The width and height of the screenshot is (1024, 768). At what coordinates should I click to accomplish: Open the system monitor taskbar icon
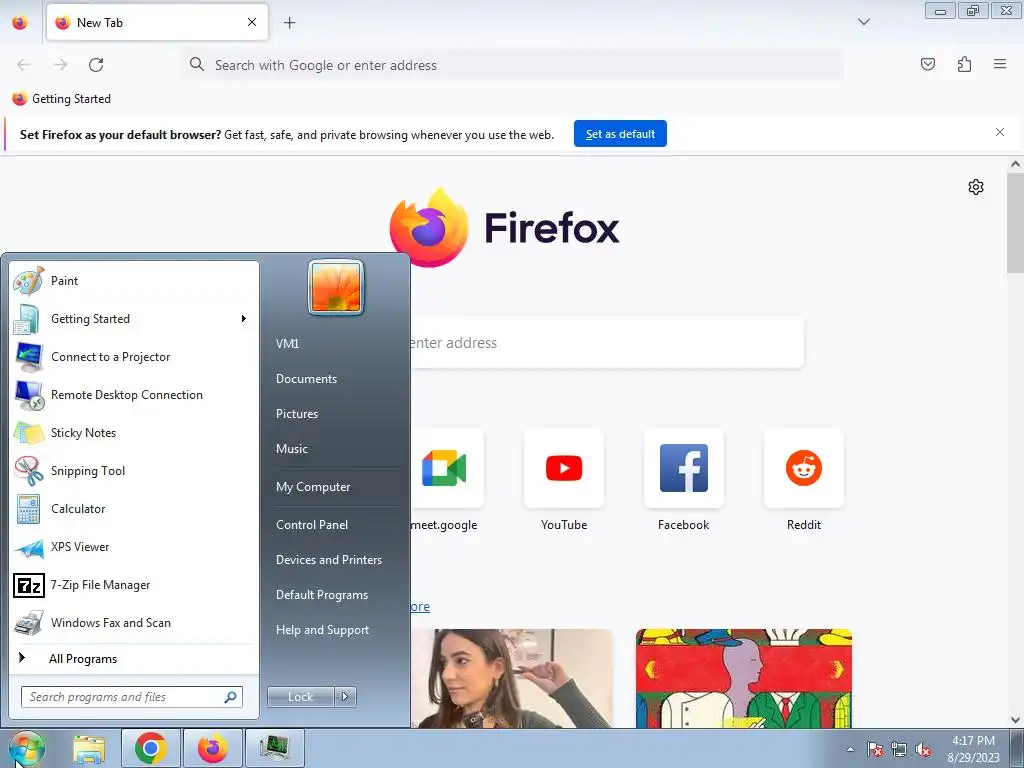tap(274, 748)
